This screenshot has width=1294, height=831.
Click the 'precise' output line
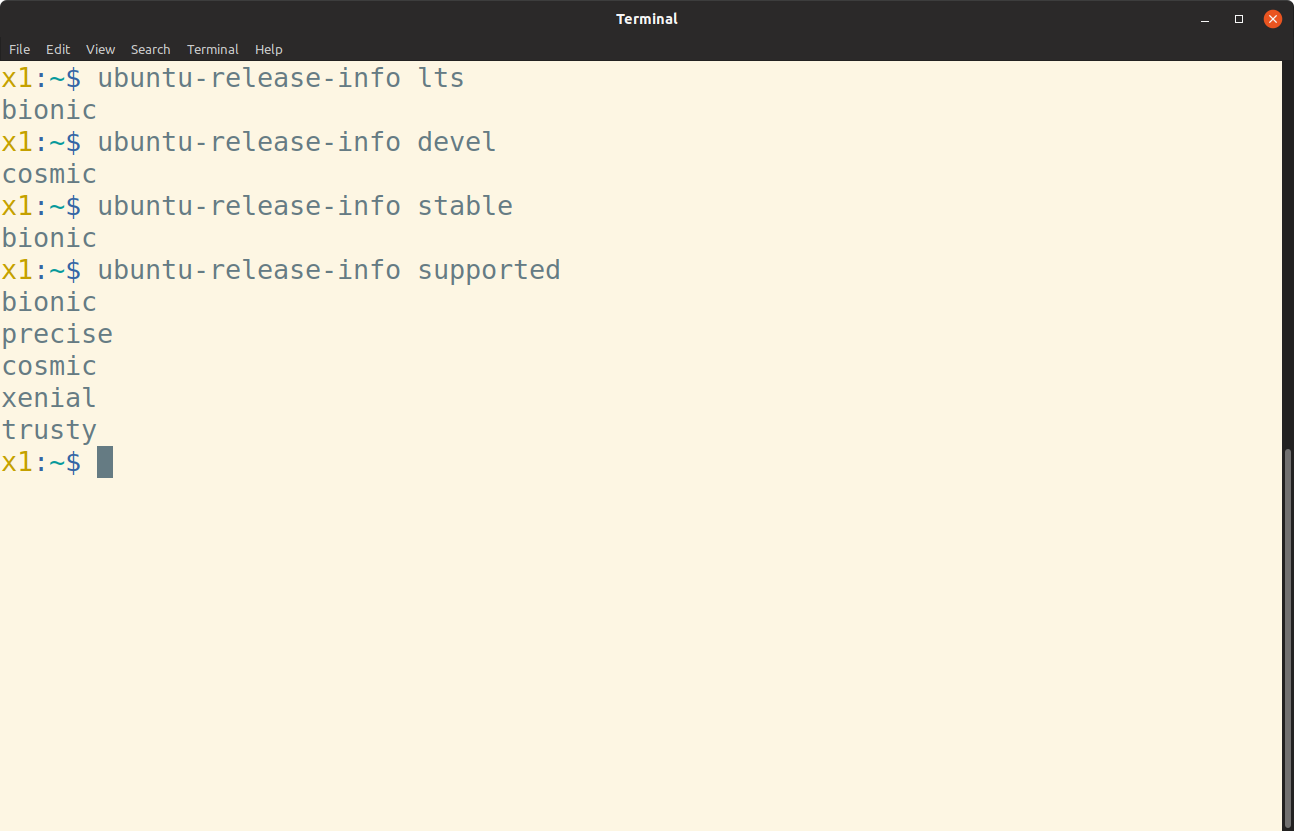(57, 334)
